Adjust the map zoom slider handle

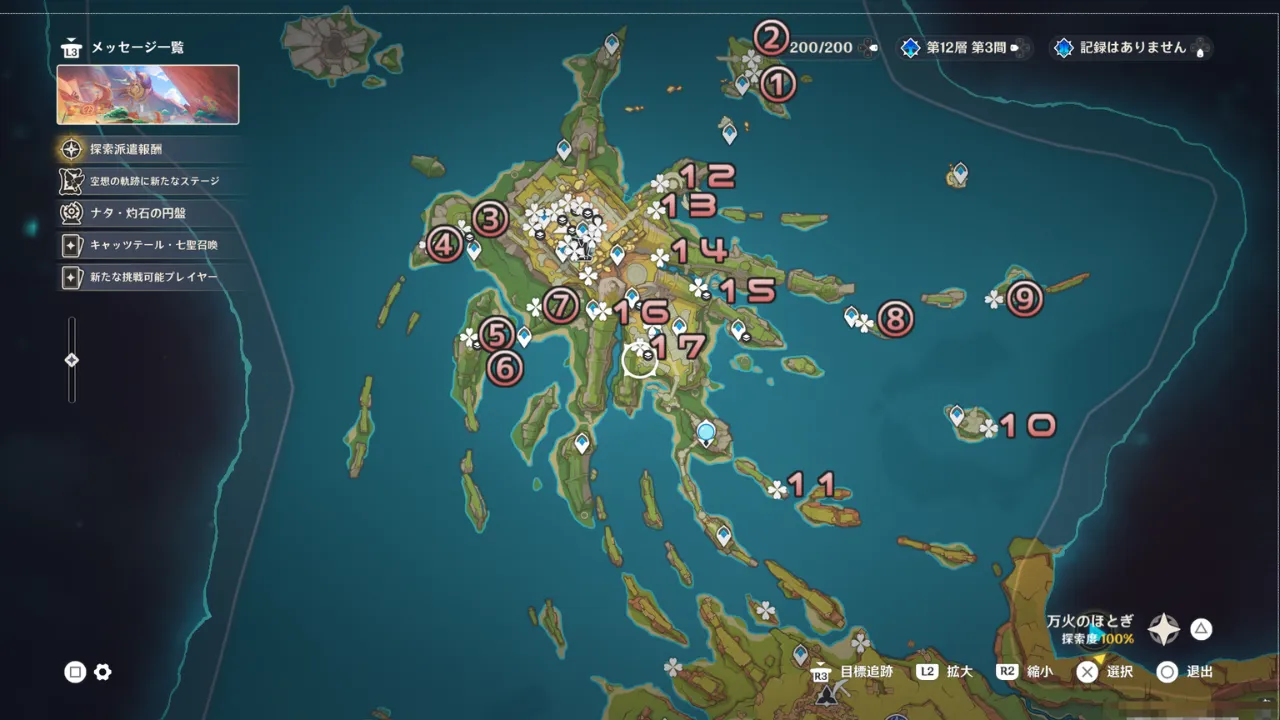click(x=71, y=360)
